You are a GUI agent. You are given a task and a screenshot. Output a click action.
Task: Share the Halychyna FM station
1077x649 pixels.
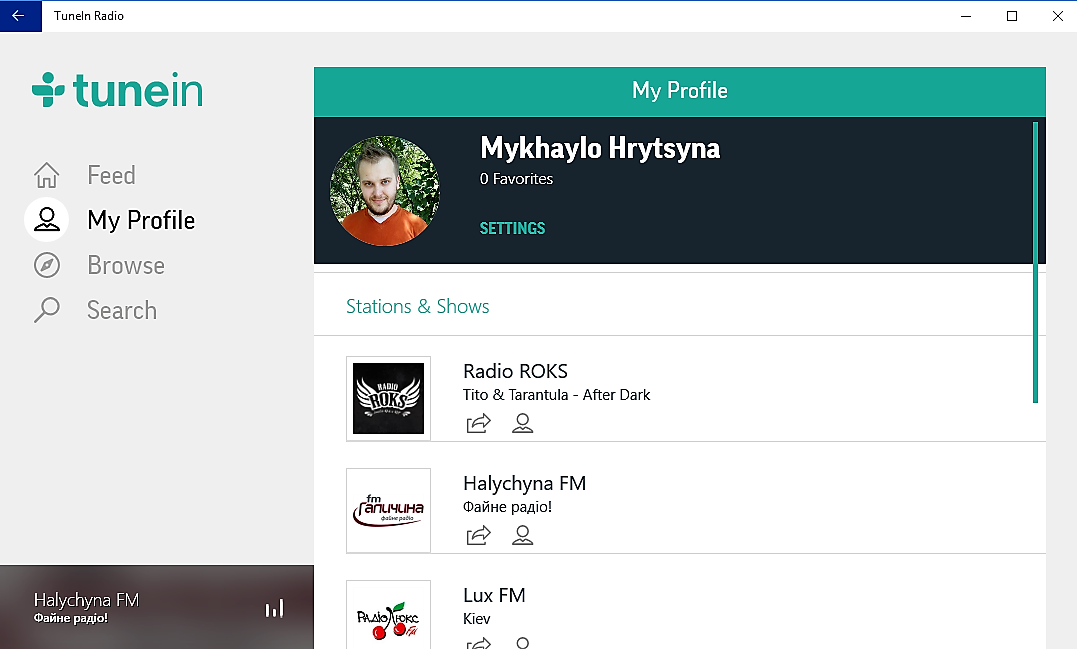click(479, 535)
